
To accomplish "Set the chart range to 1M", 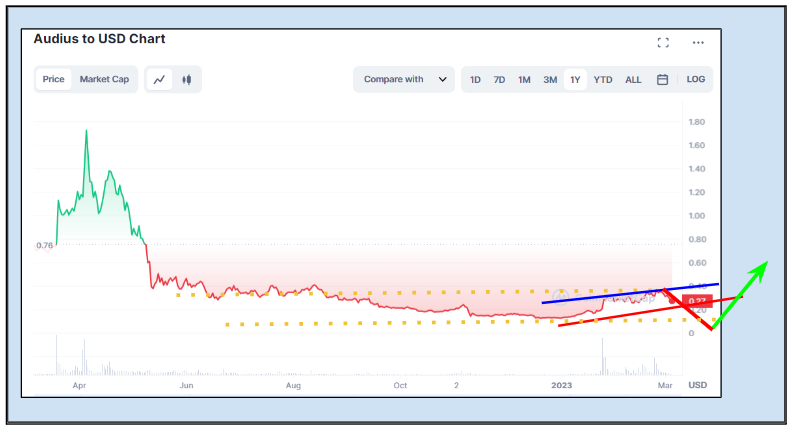I will click(x=524, y=80).
